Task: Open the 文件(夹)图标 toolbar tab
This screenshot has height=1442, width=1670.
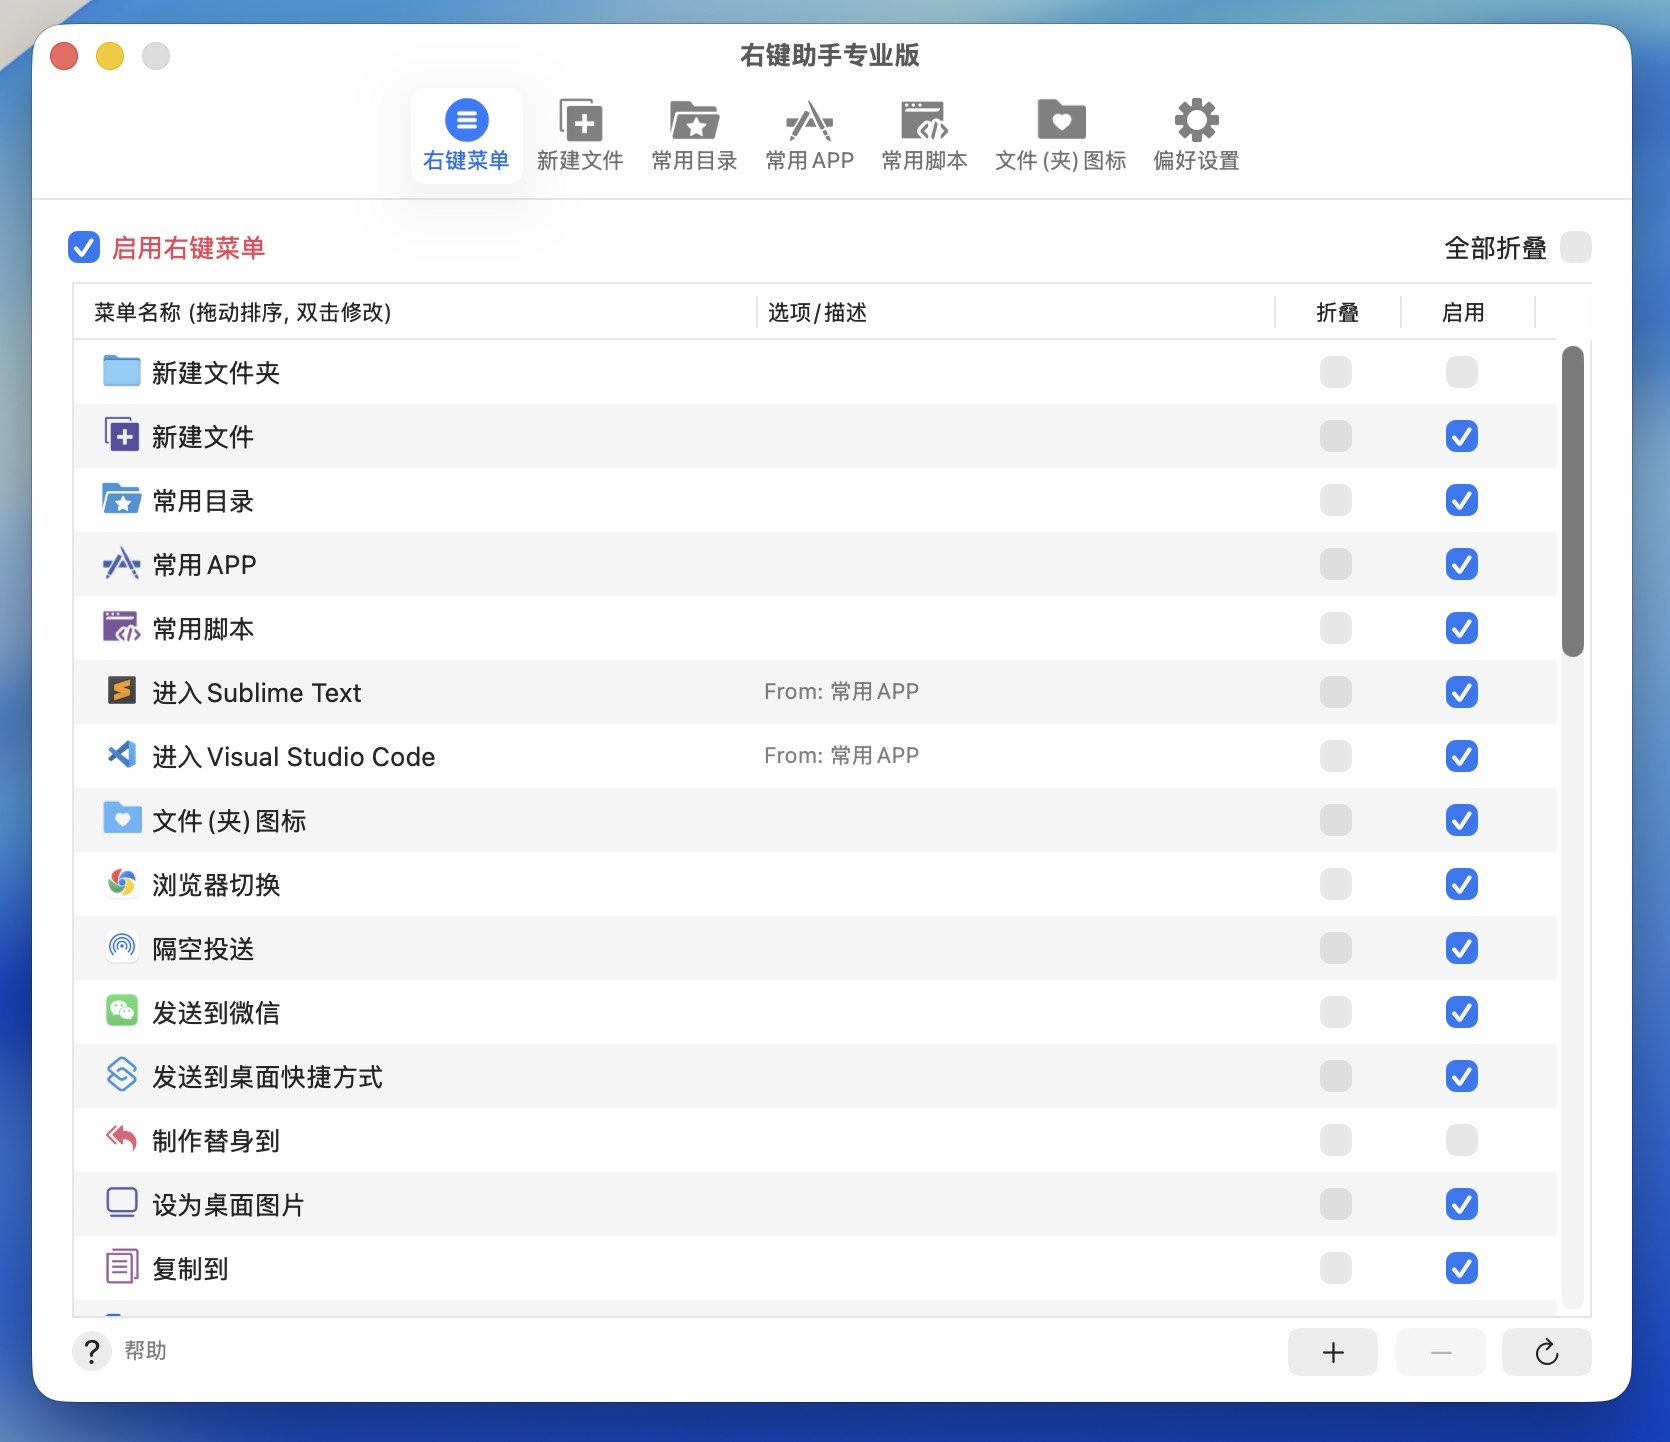Action: 1060,136
